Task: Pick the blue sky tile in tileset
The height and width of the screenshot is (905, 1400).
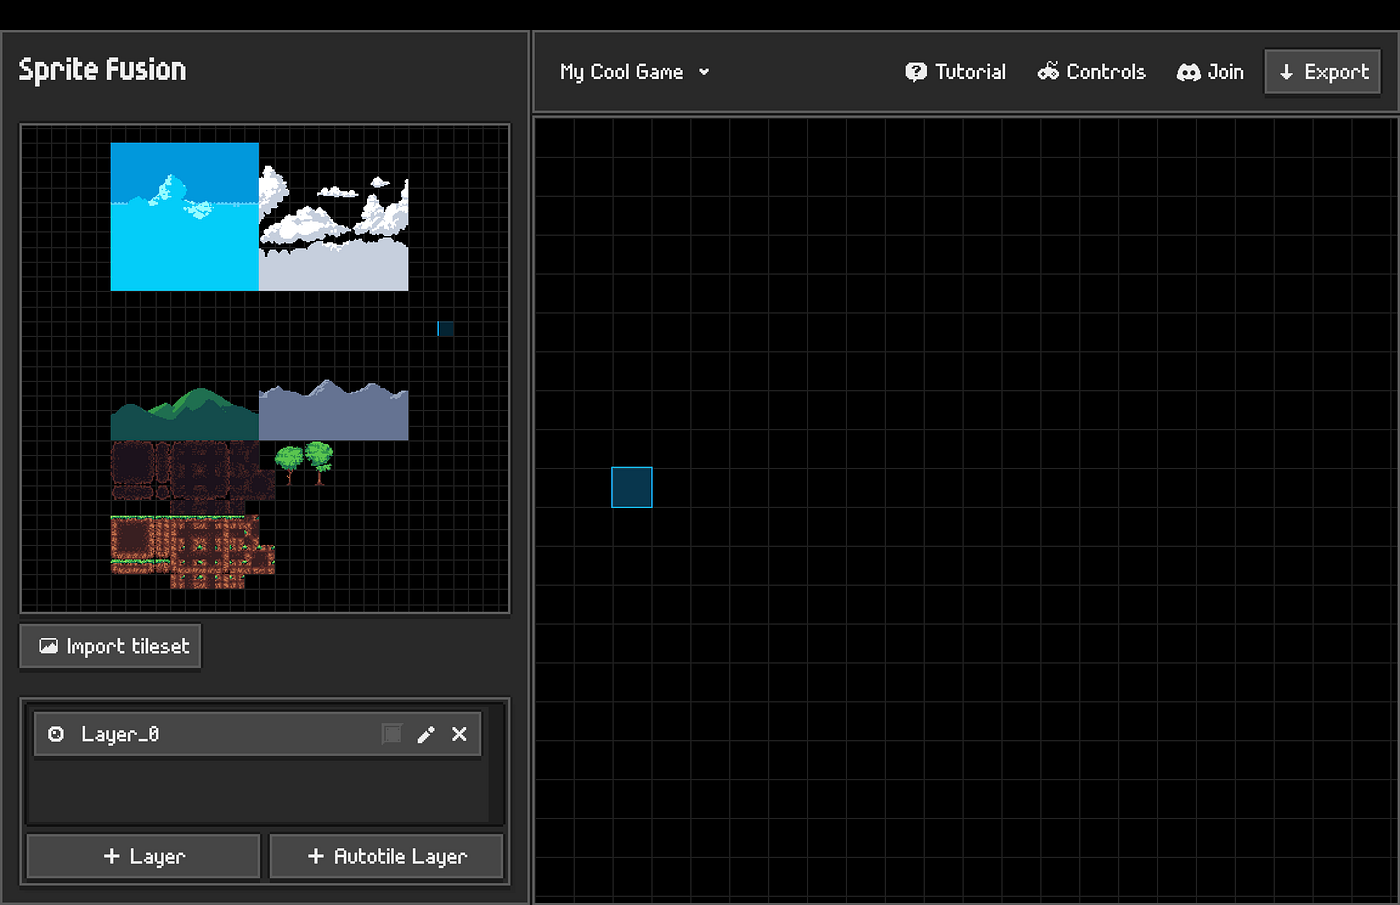Action: pos(185,217)
